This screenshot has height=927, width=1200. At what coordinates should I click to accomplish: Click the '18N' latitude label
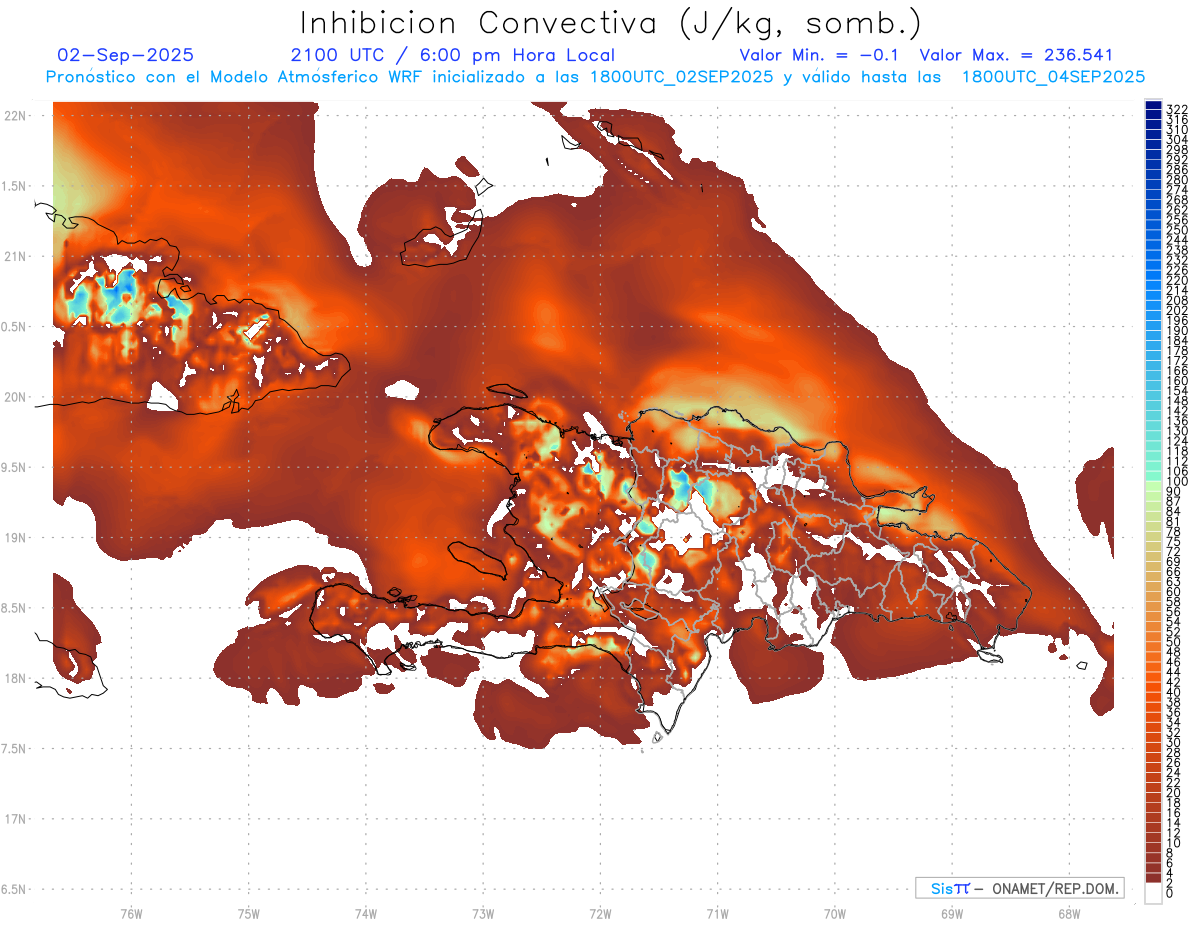coord(14,679)
